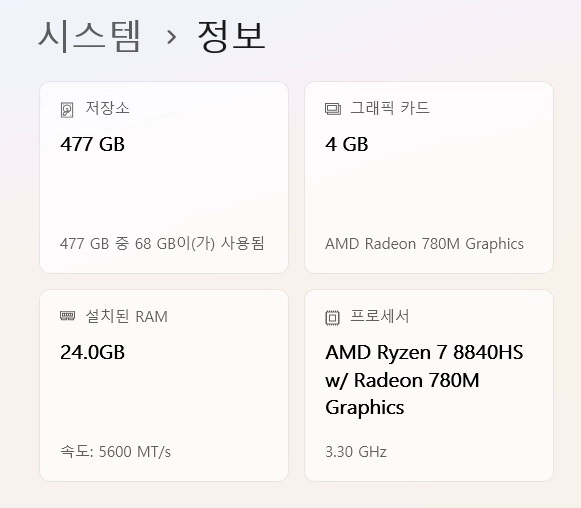Viewport: 581px width, 508px height.
Task: Click the 정보 page title
Action: coord(231,36)
